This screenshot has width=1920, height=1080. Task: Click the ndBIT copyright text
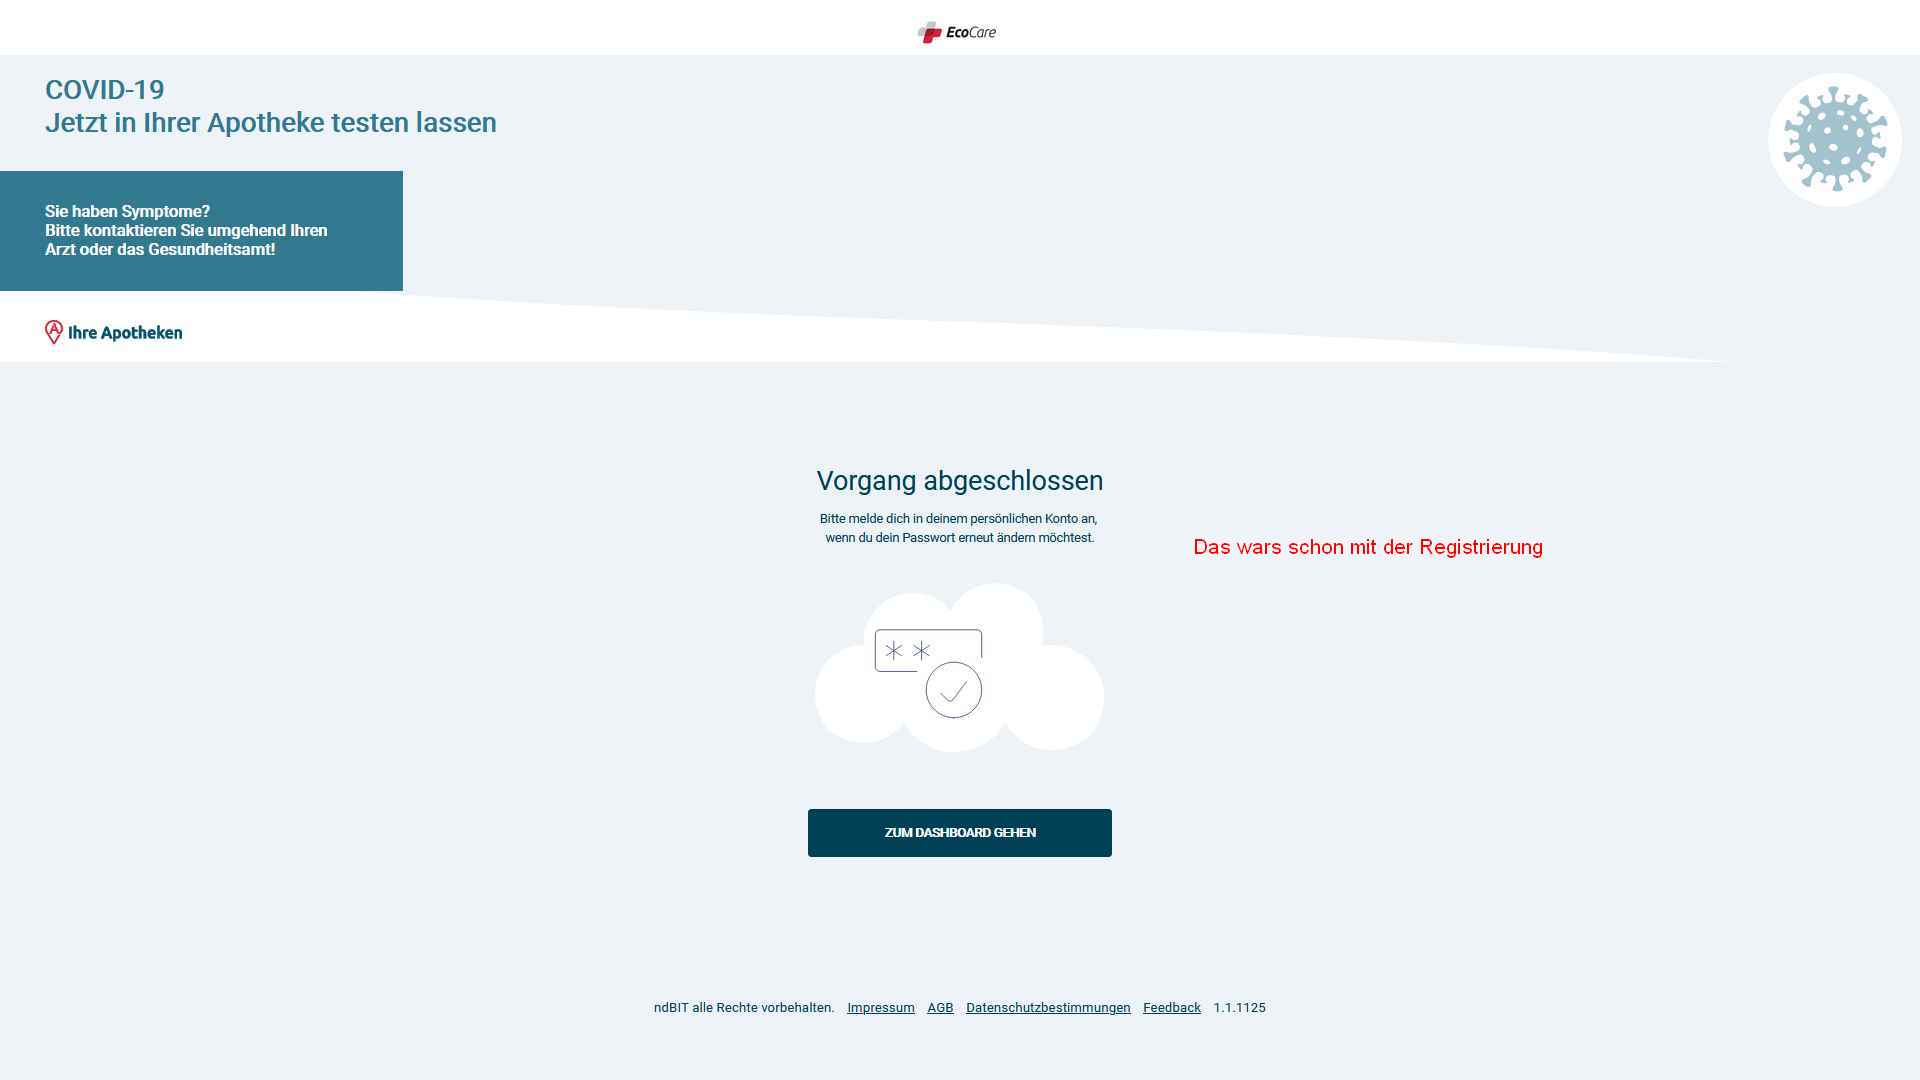[743, 1007]
